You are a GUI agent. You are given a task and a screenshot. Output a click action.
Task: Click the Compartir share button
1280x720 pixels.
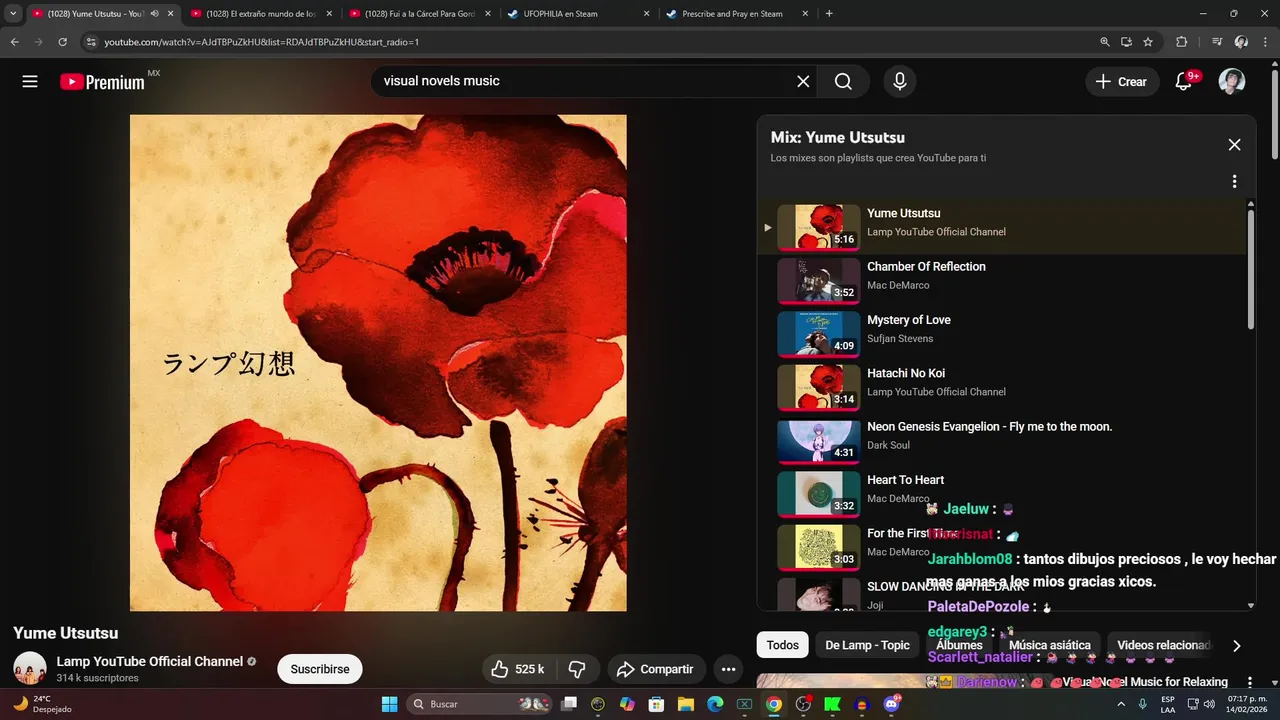pyautogui.click(x=655, y=669)
